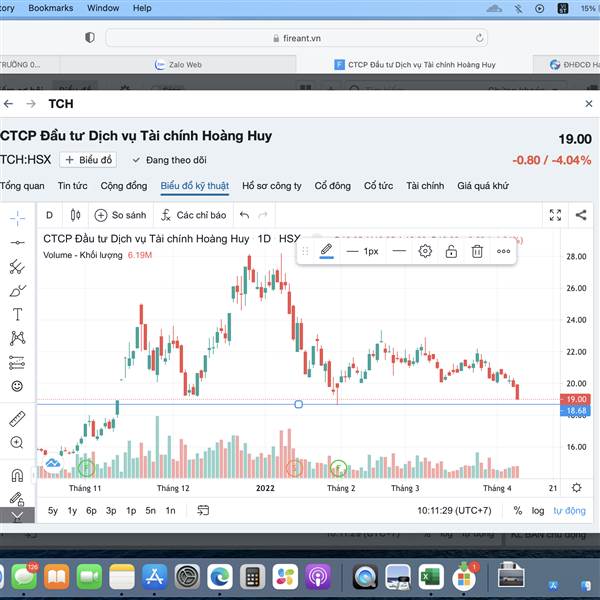Select the 3p time range
Screen dimensions: 600x600
tap(111, 511)
